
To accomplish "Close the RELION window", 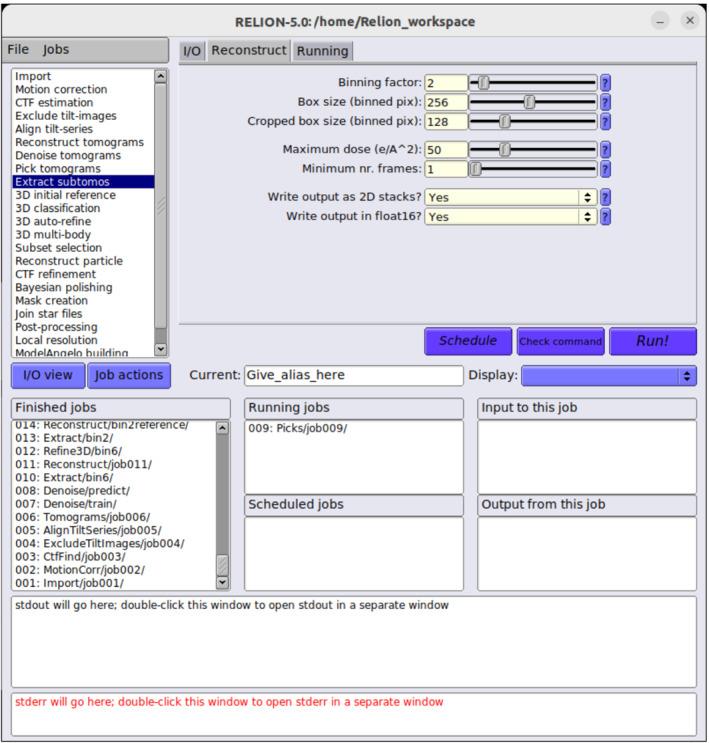I will 690,20.
